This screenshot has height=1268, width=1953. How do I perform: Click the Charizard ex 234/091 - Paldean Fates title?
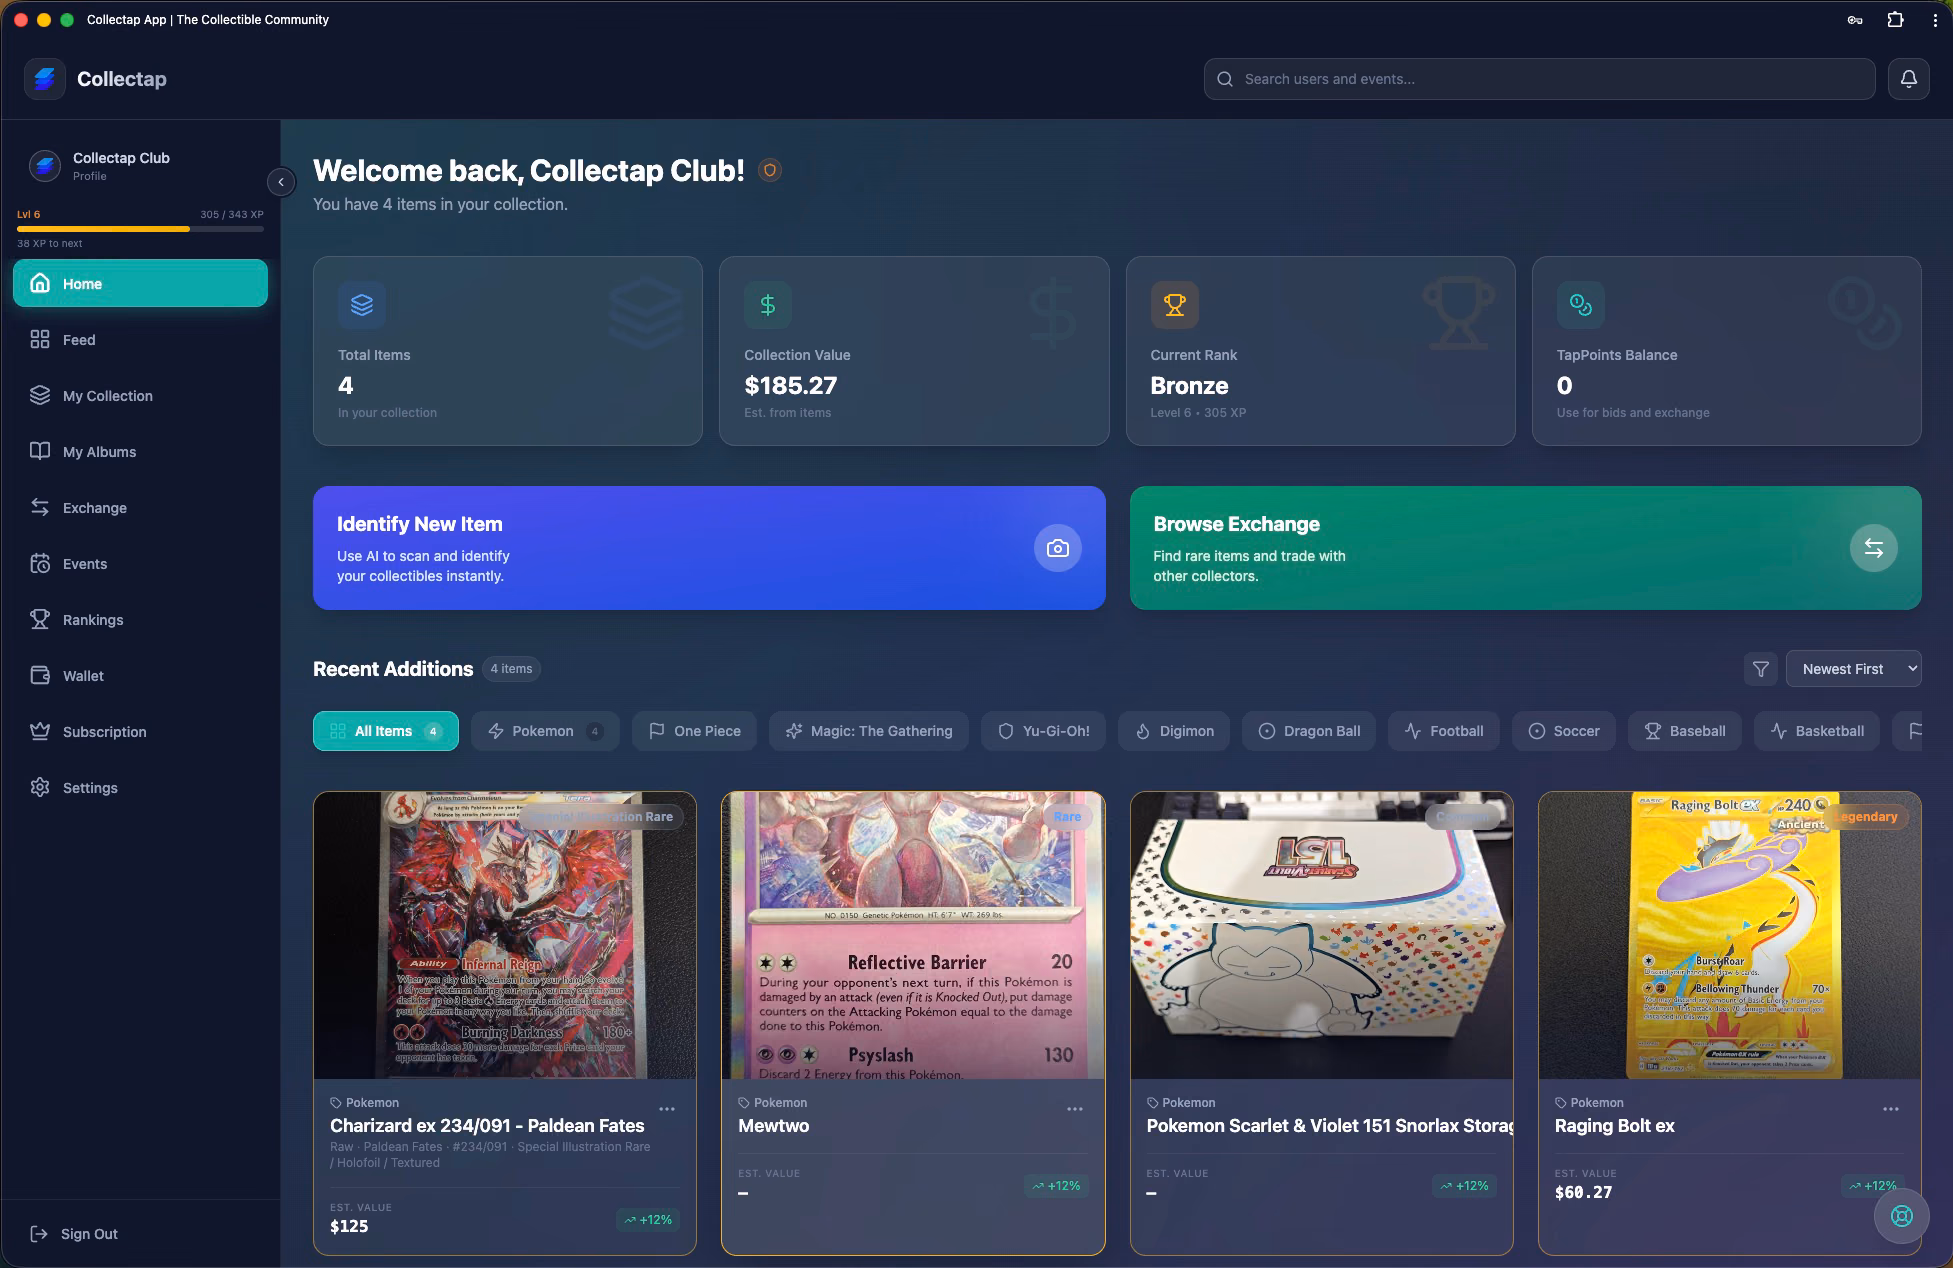487,1126
